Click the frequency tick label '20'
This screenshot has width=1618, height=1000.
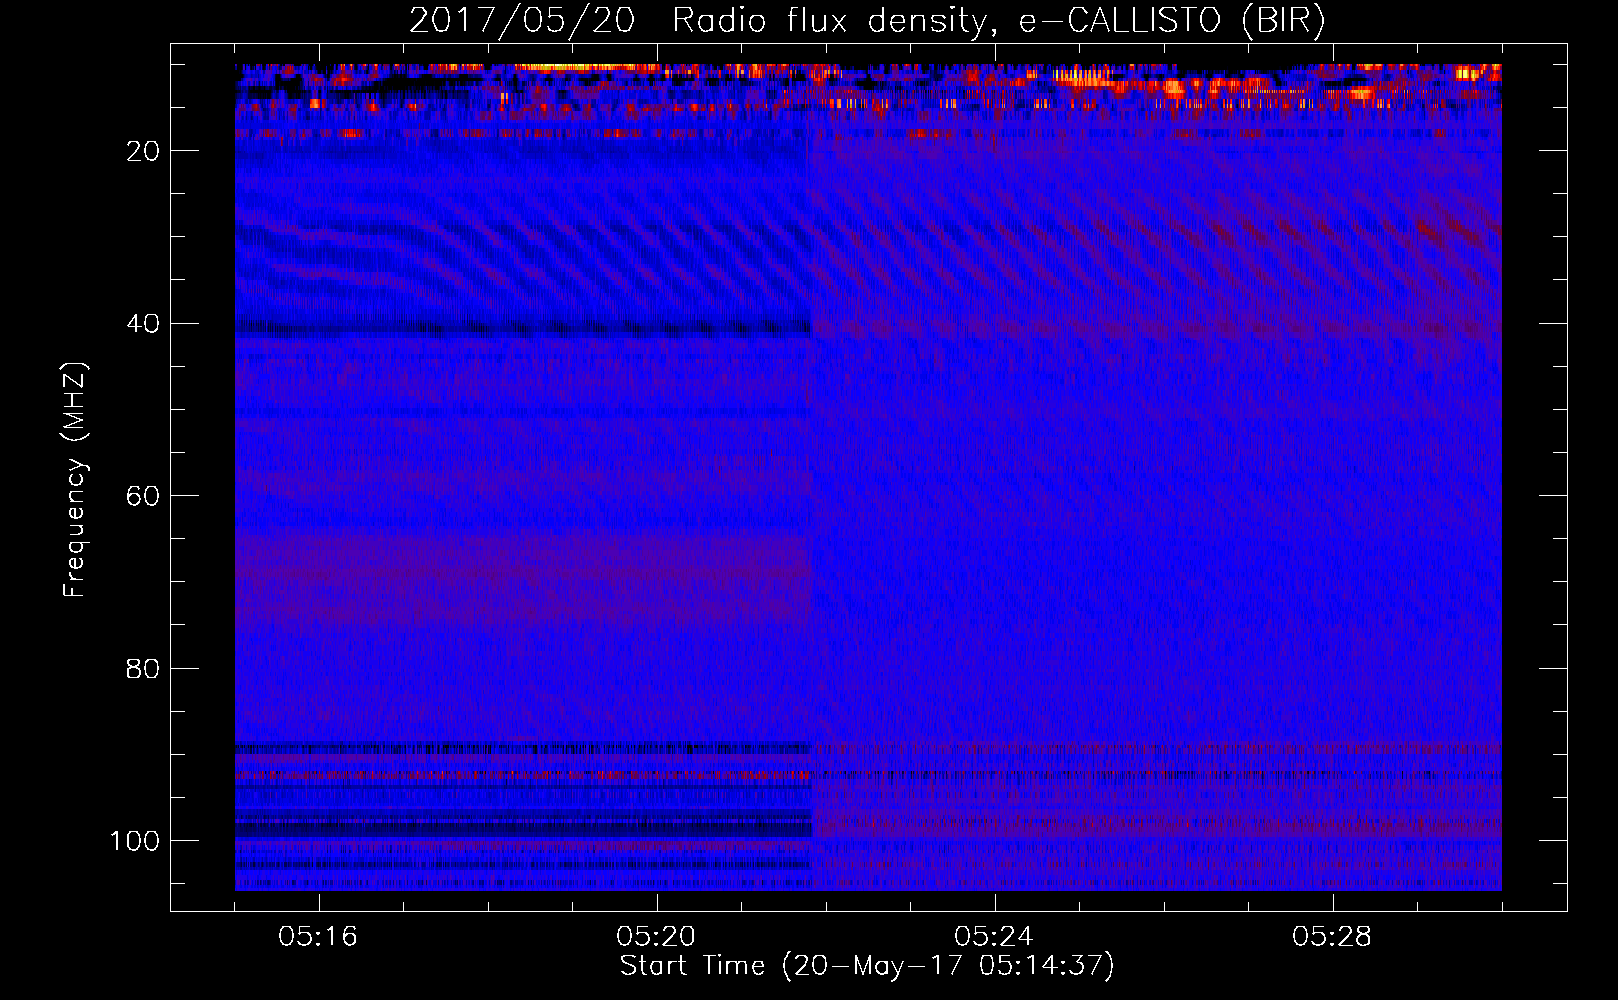tap(143, 151)
